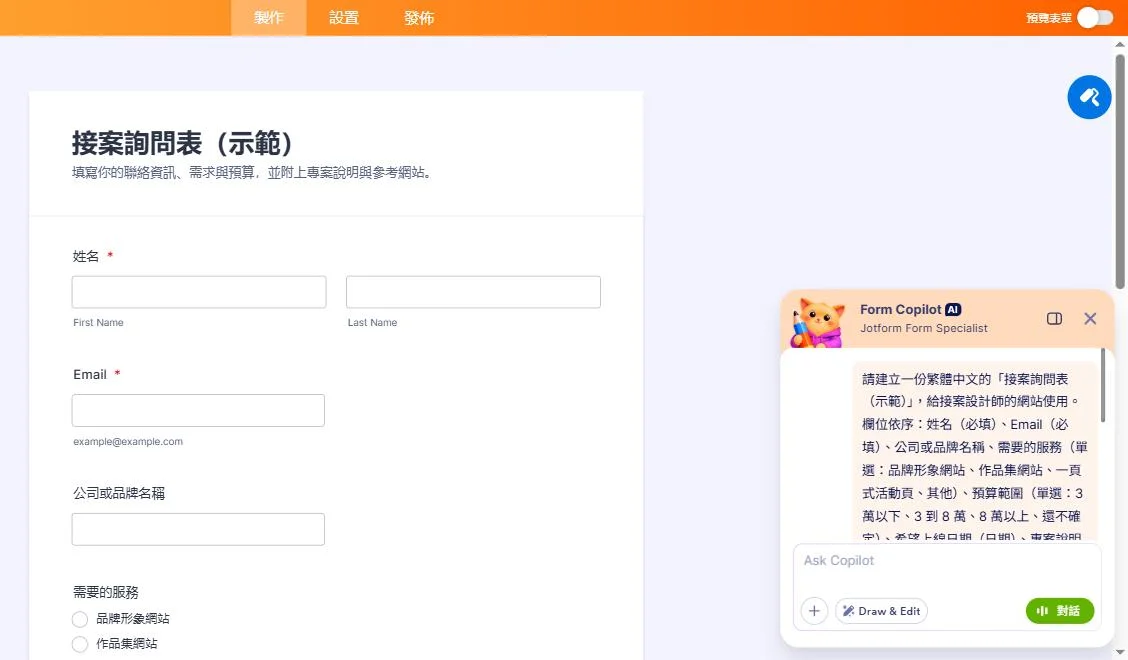Switch to the 製作 tab

(x=268, y=18)
